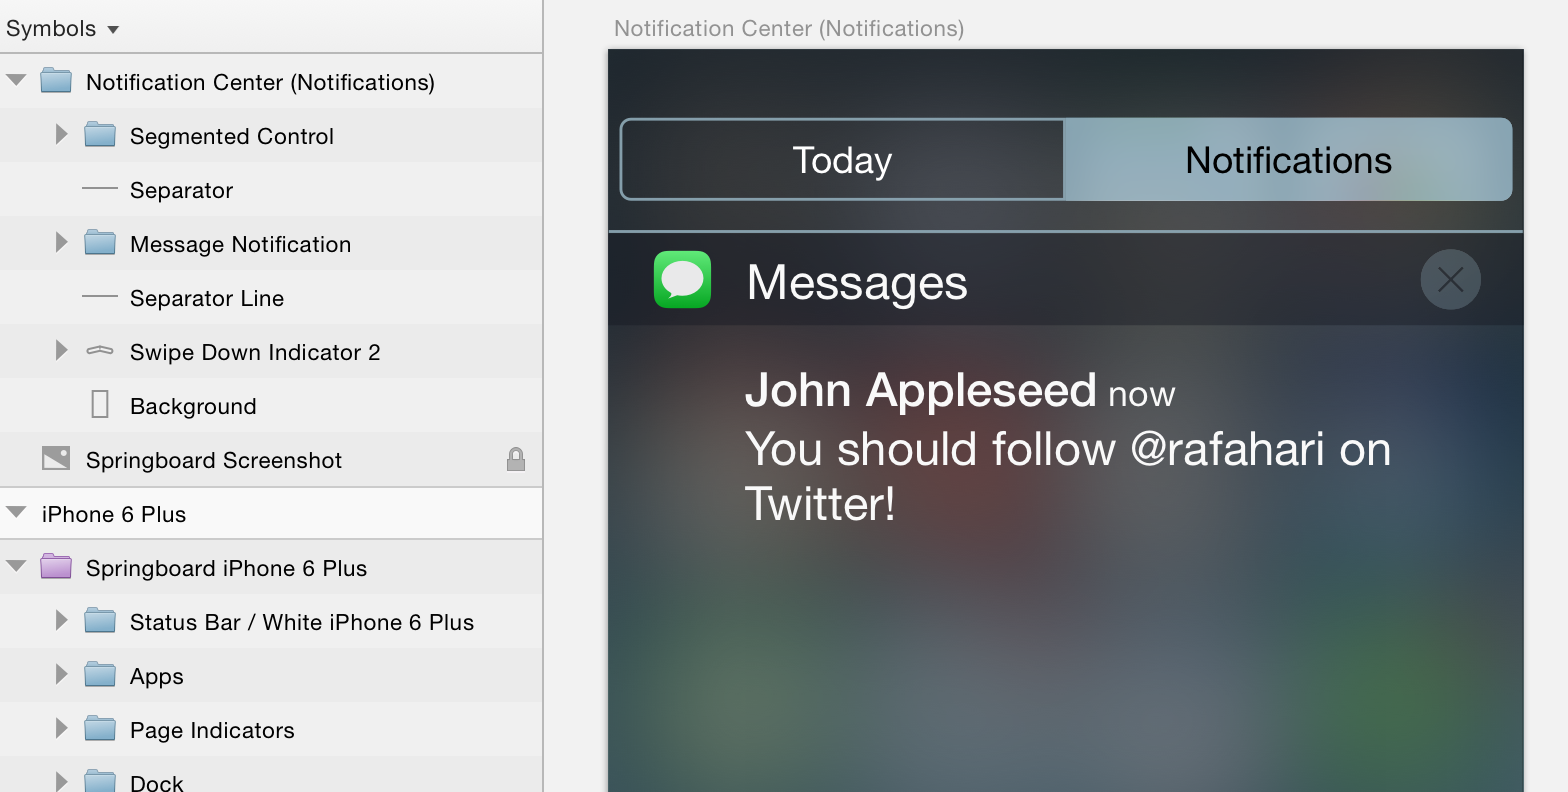Viewport: 1568px width, 792px height.
Task: Click the purple Springboard iPhone 6 Plus folder icon
Action: (56, 567)
